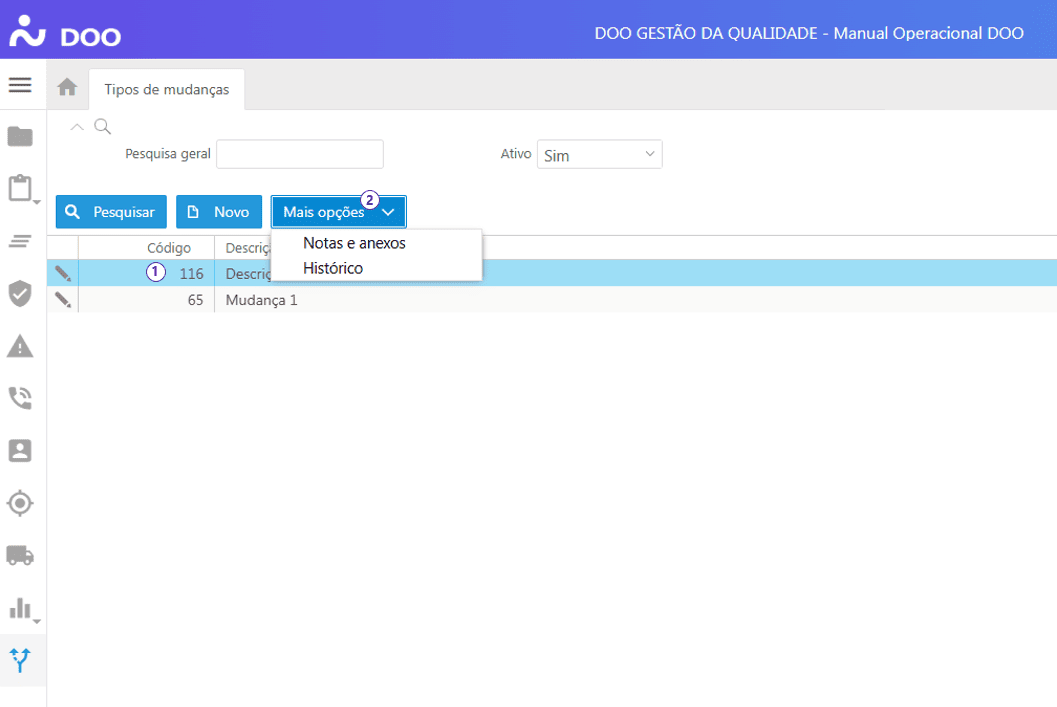Select Notas e anexos menu option
Screen dimensions: 1057x707
[x=354, y=243]
